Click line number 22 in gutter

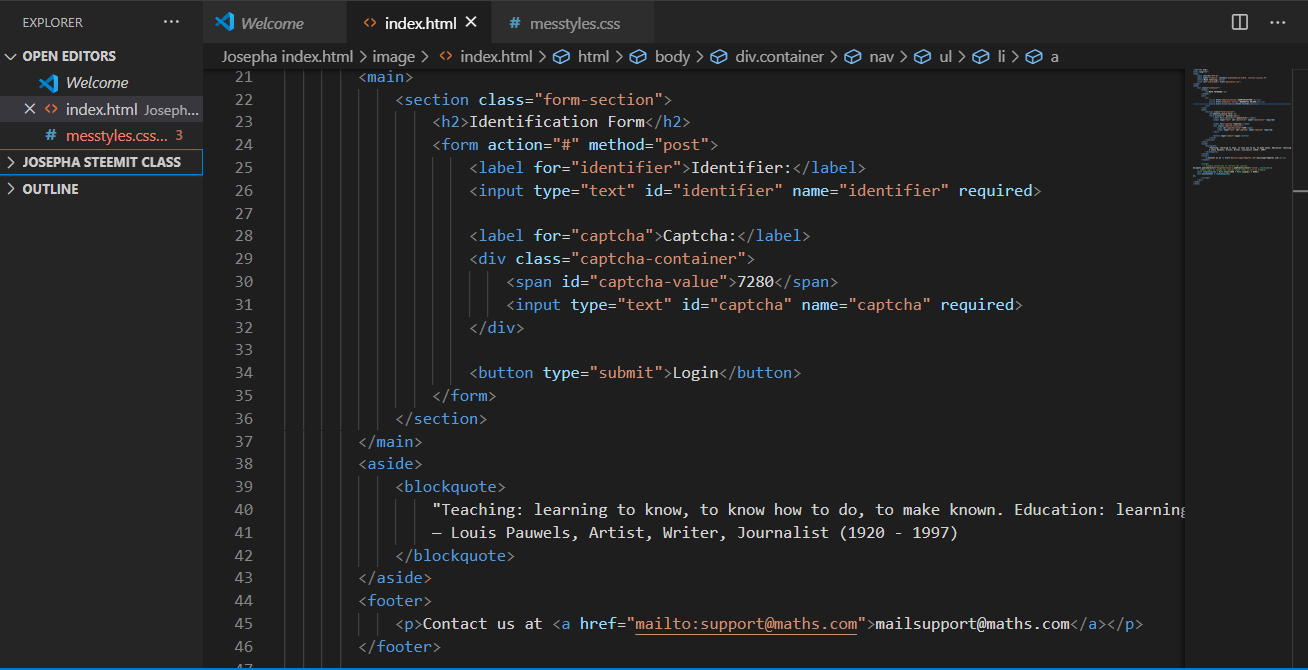coord(242,100)
